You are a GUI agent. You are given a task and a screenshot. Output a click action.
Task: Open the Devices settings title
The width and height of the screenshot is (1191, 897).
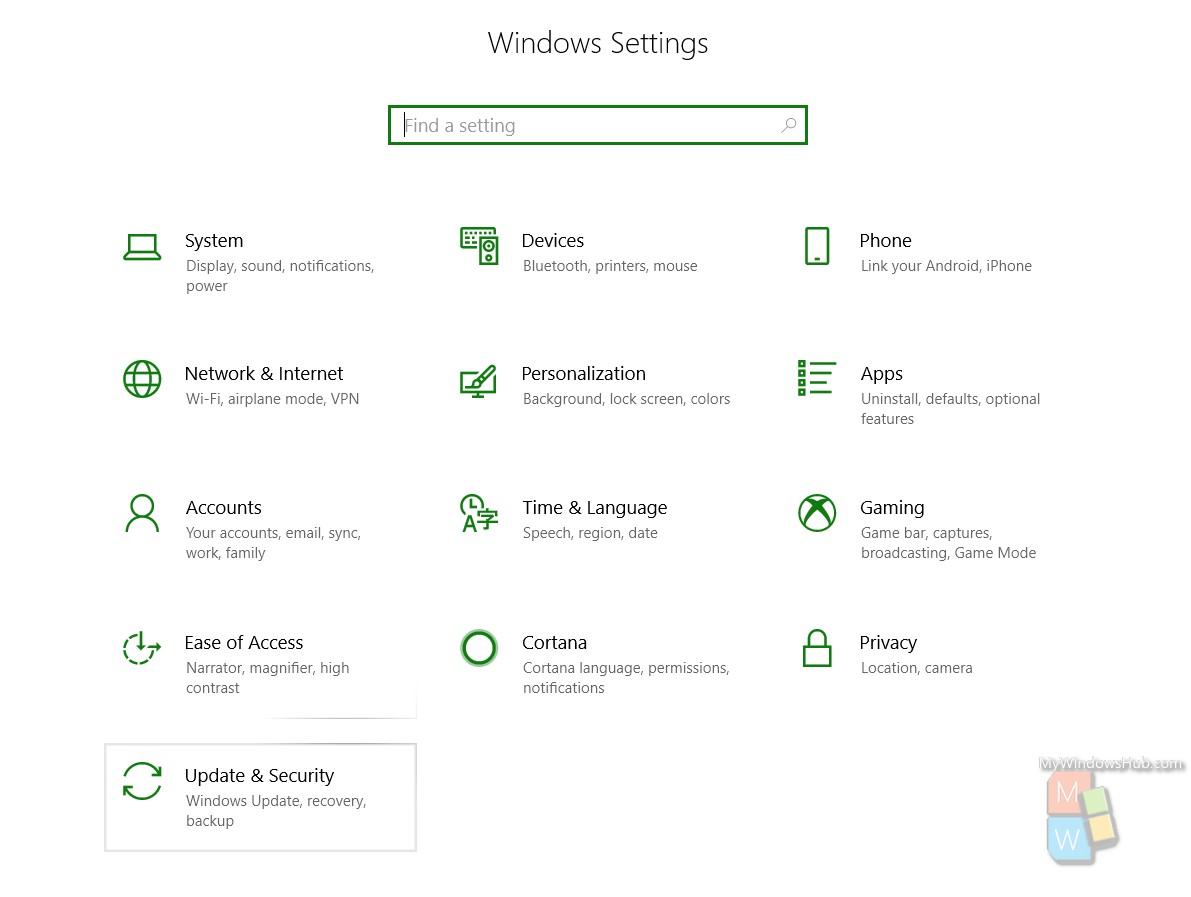[553, 241]
